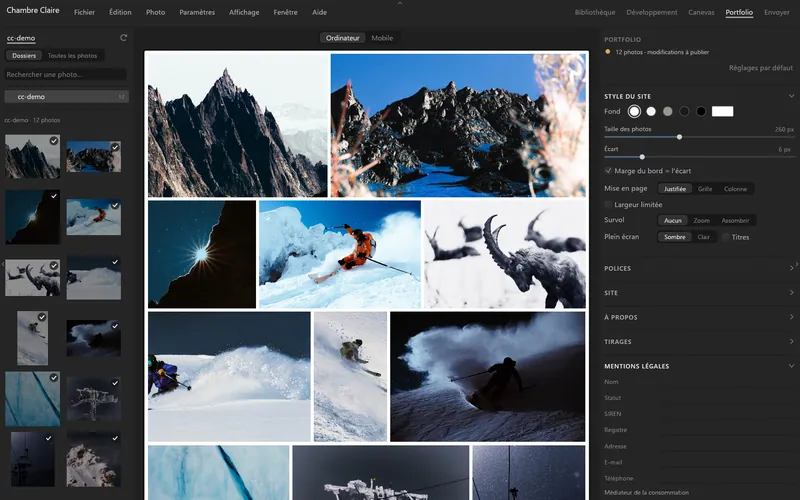Viewport: 800px width, 500px height.
Task: Open the Affichage menu
Action: click(244, 12)
